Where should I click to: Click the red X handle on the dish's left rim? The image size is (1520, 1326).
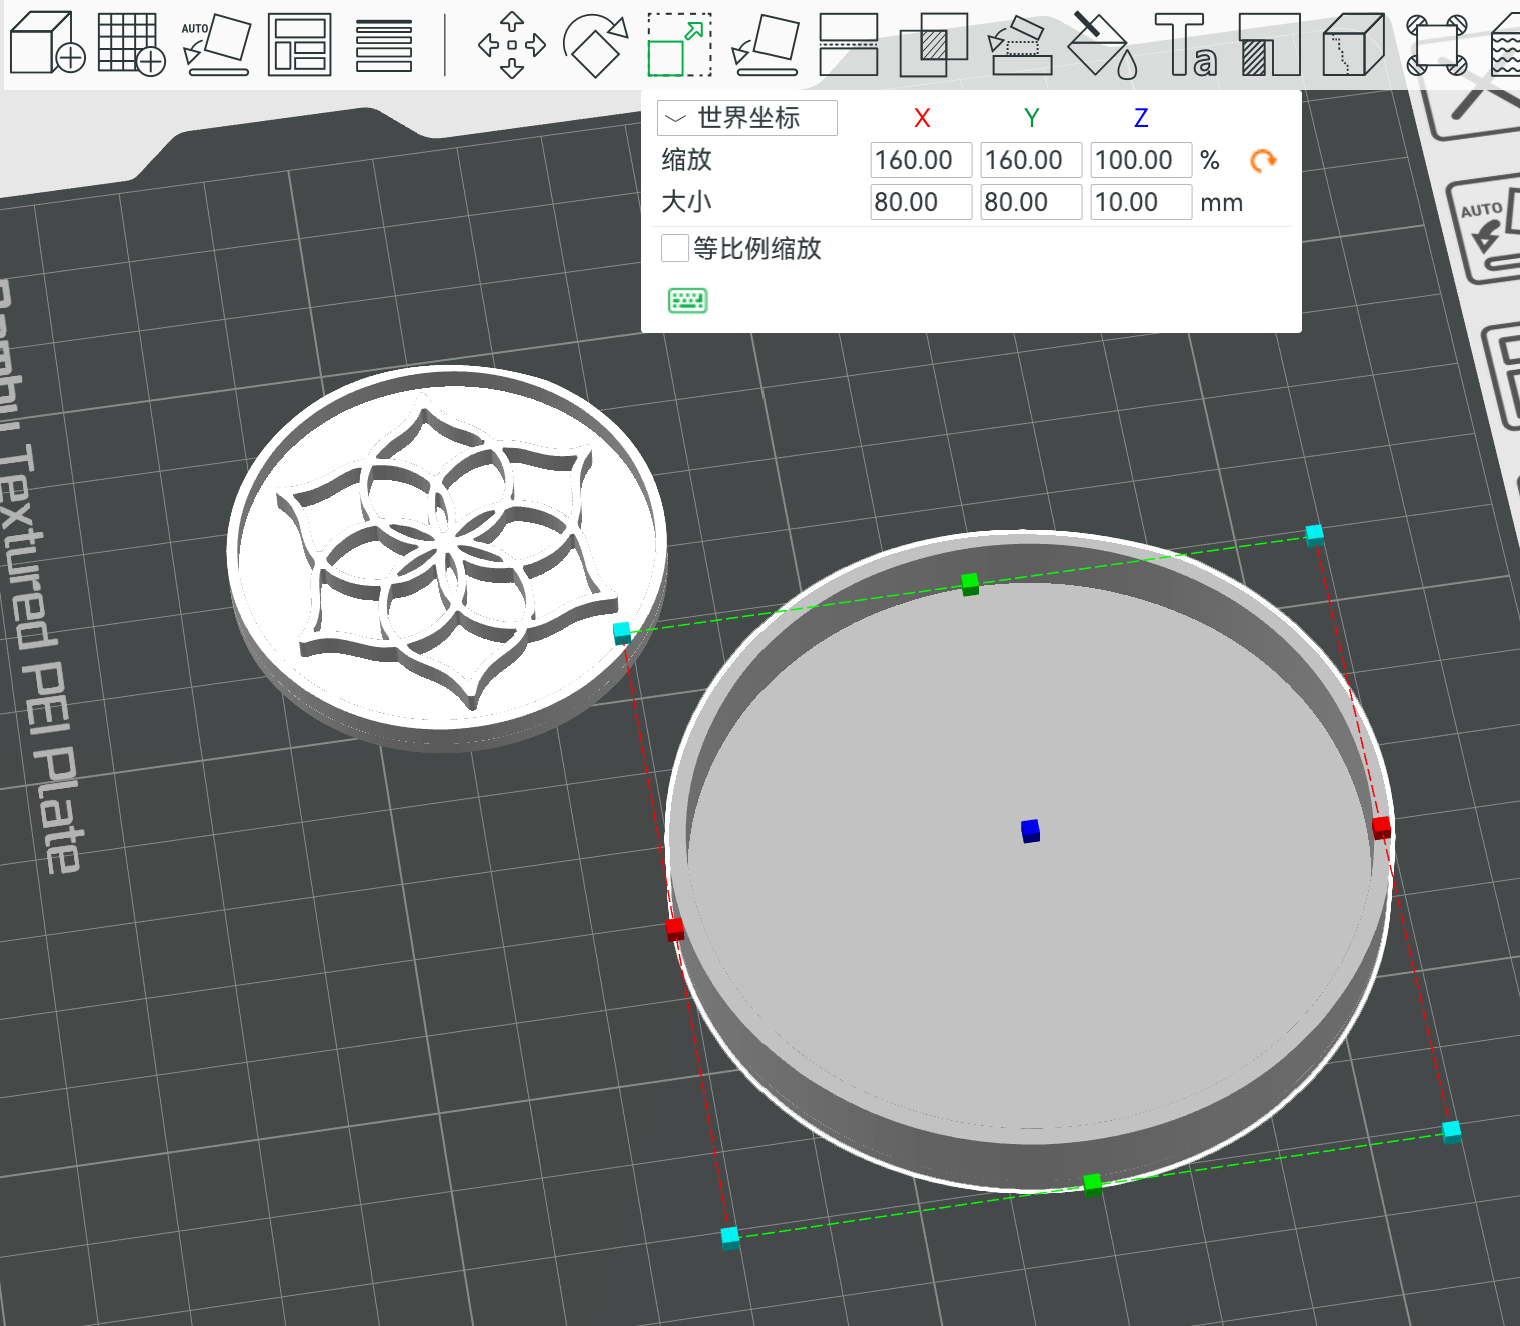coord(675,929)
